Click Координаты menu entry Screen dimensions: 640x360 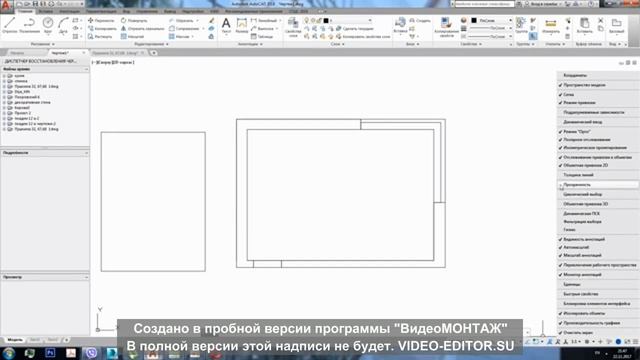coord(575,76)
